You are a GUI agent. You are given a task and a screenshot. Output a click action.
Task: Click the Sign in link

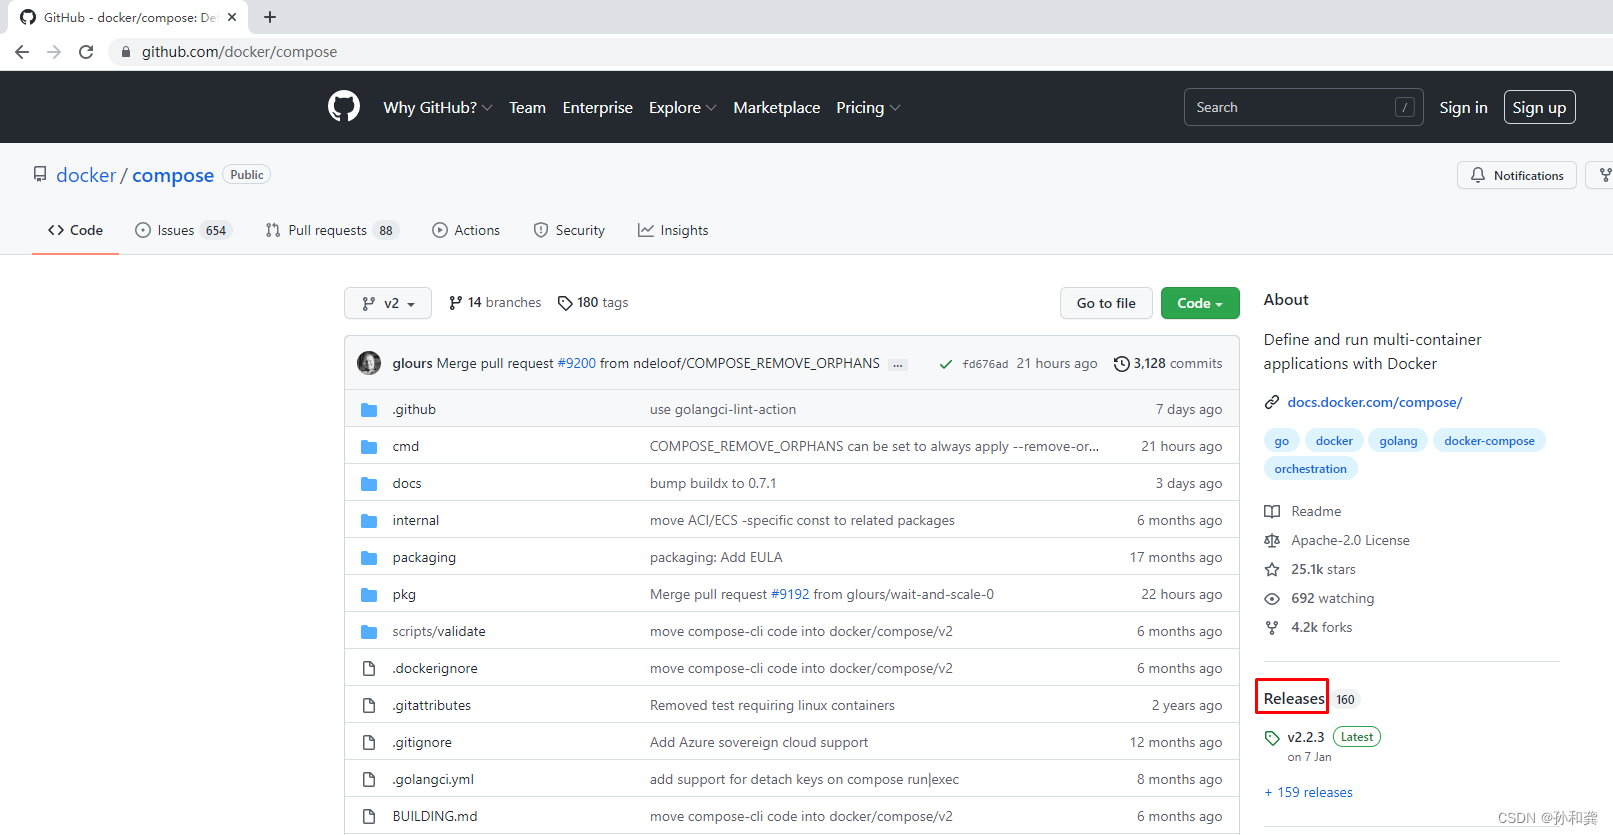click(1463, 107)
